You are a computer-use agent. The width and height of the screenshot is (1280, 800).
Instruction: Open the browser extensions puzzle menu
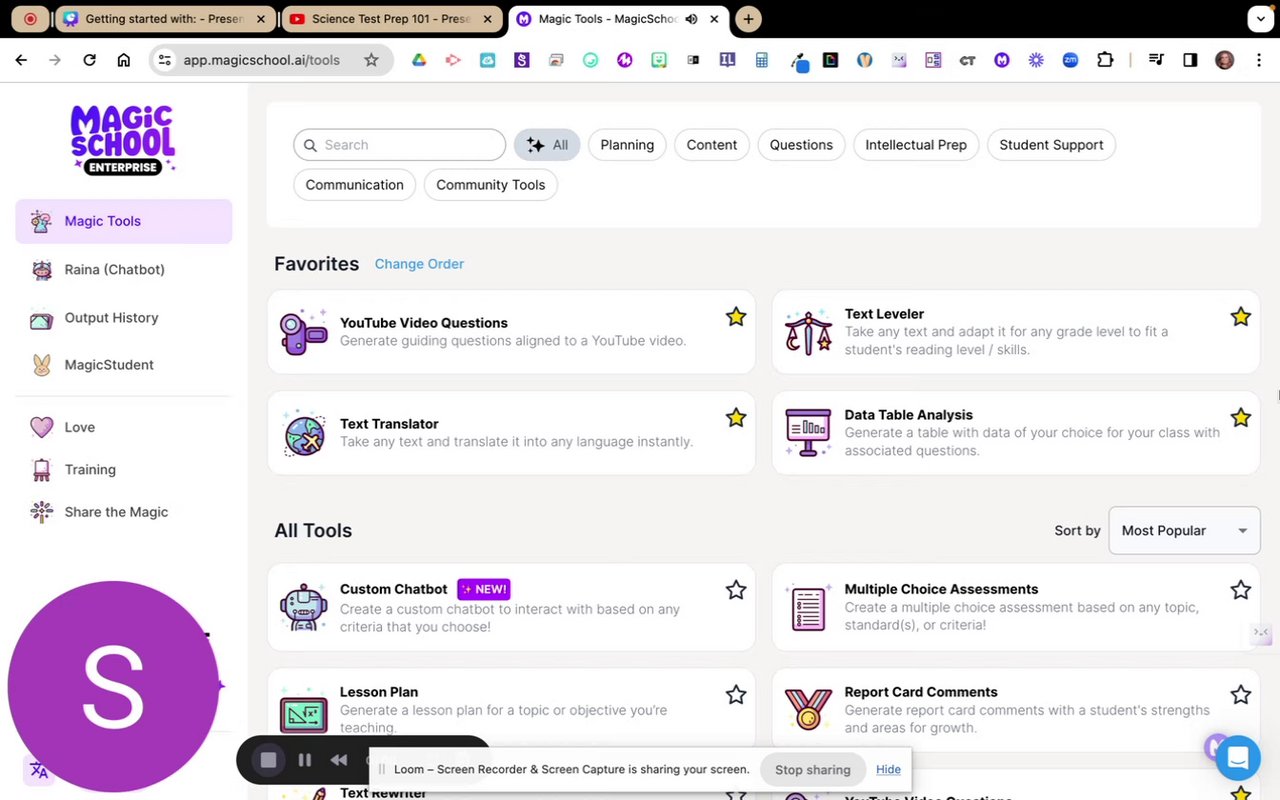(x=1105, y=60)
